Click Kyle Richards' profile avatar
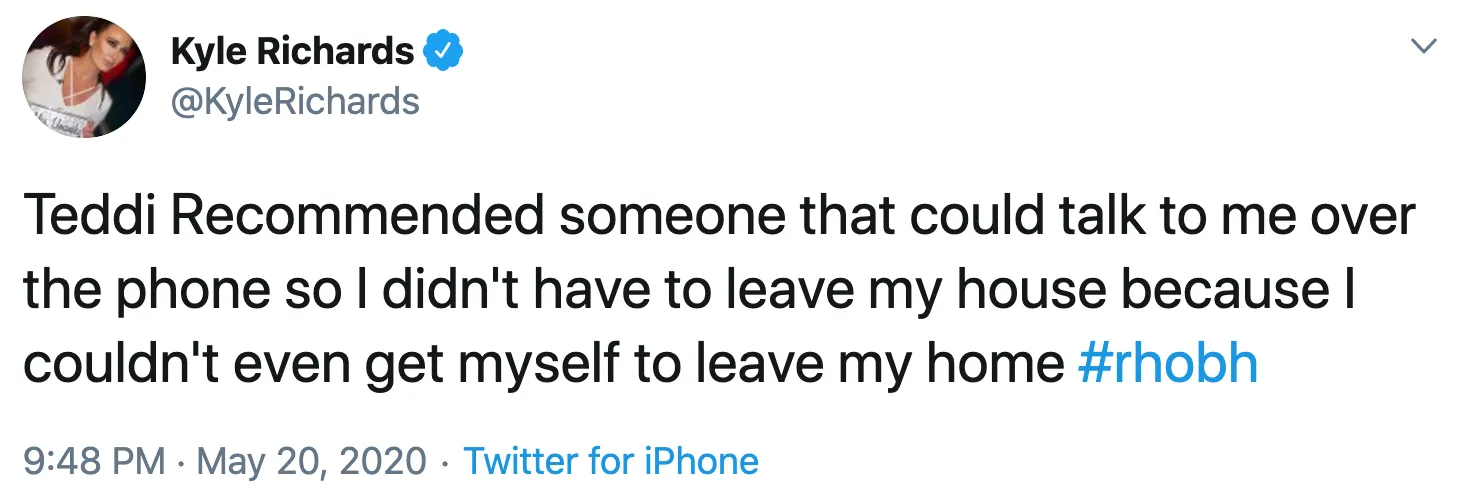 [84, 76]
